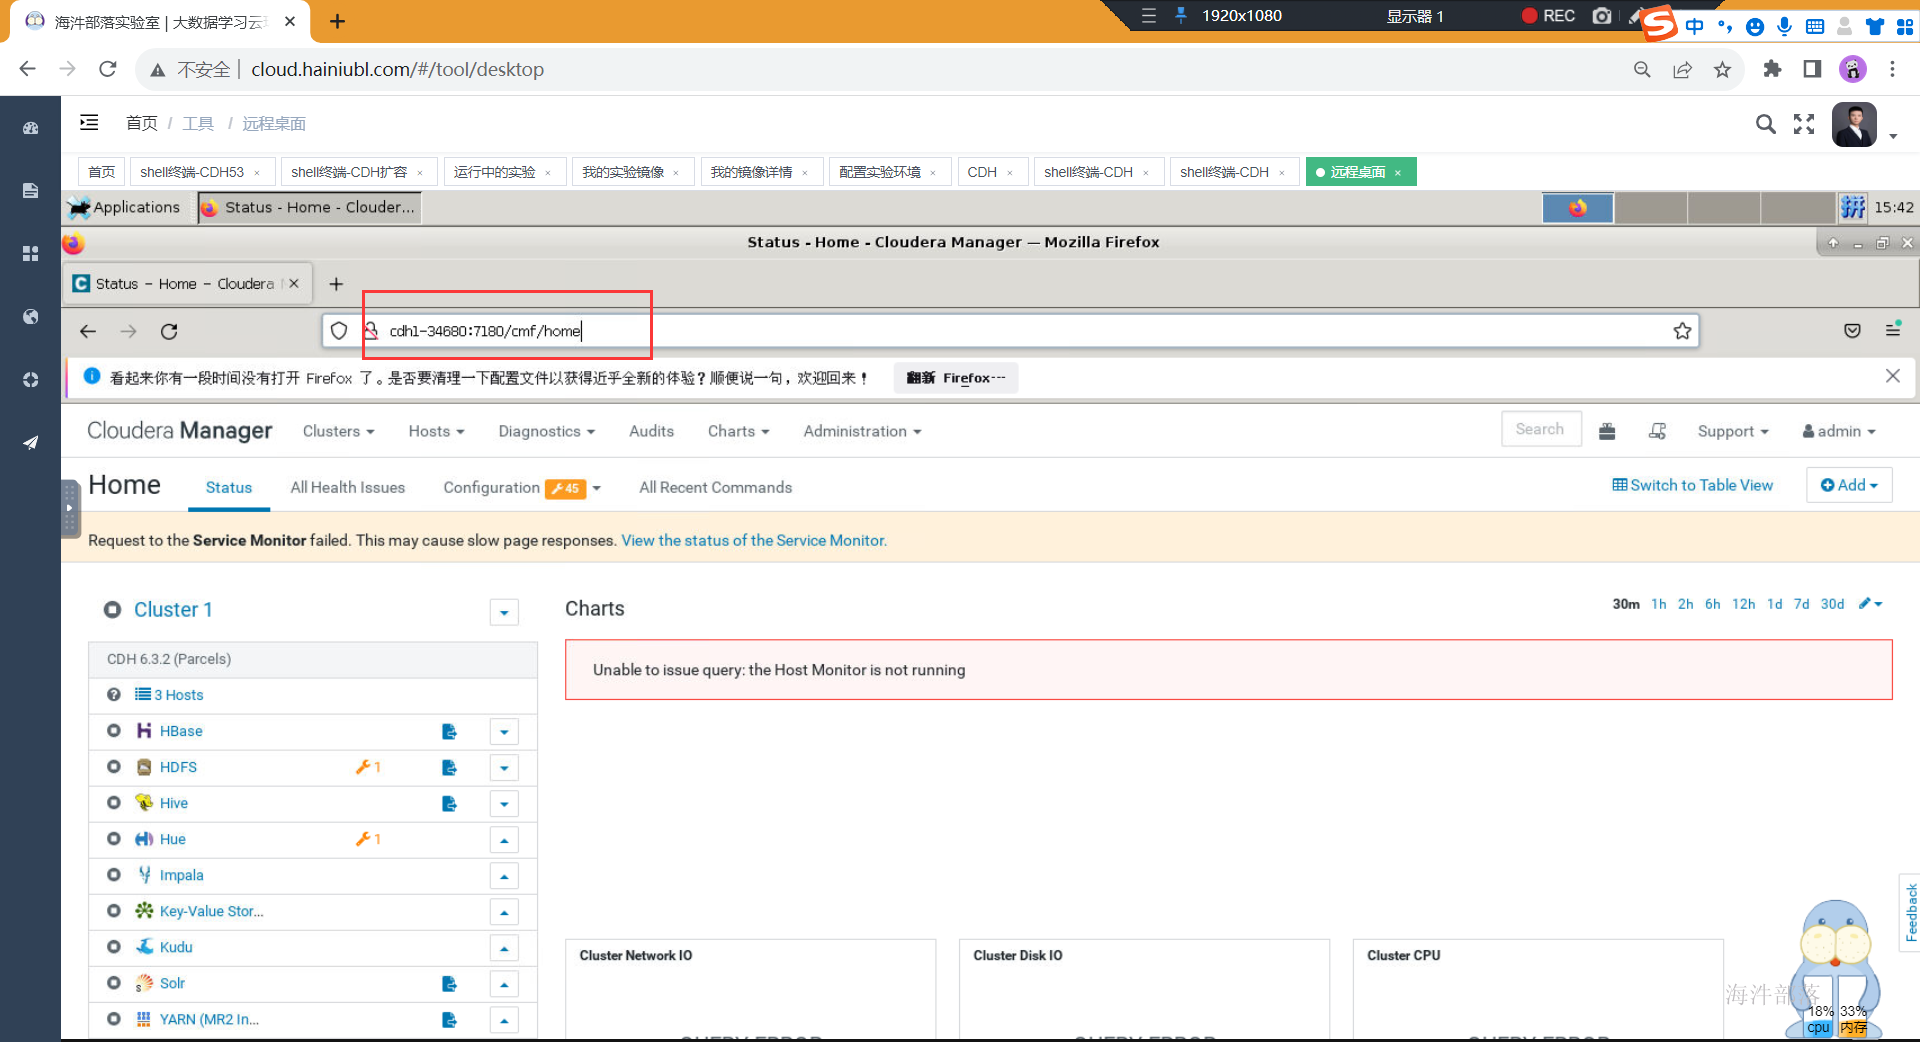
Task: Click the Chrome bookmark star icon
Action: (1722, 69)
